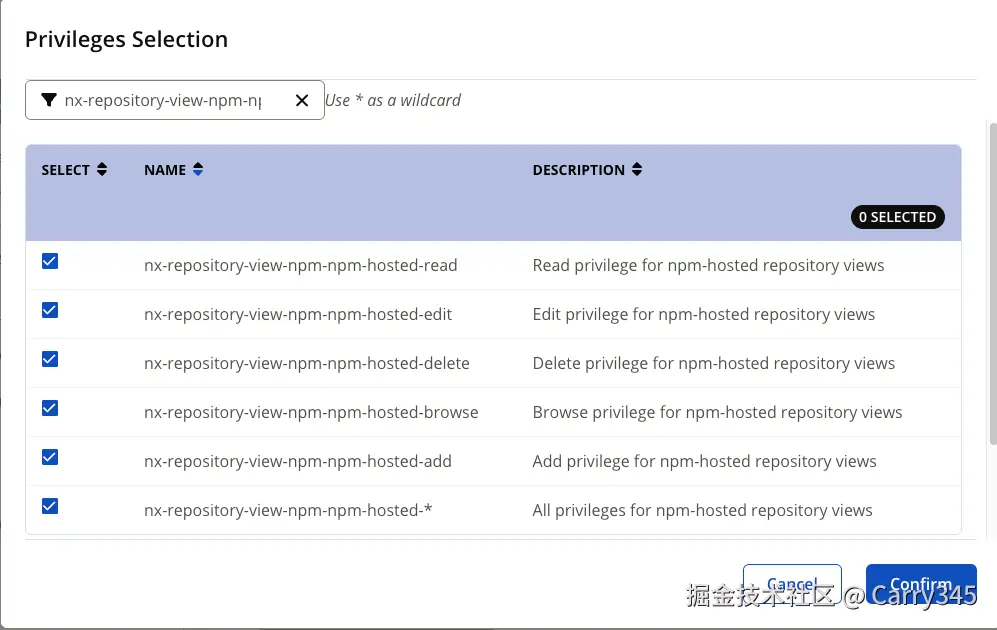Click the 0 SELECTED badge
Image resolution: width=997 pixels, height=630 pixels.
[897, 217]
